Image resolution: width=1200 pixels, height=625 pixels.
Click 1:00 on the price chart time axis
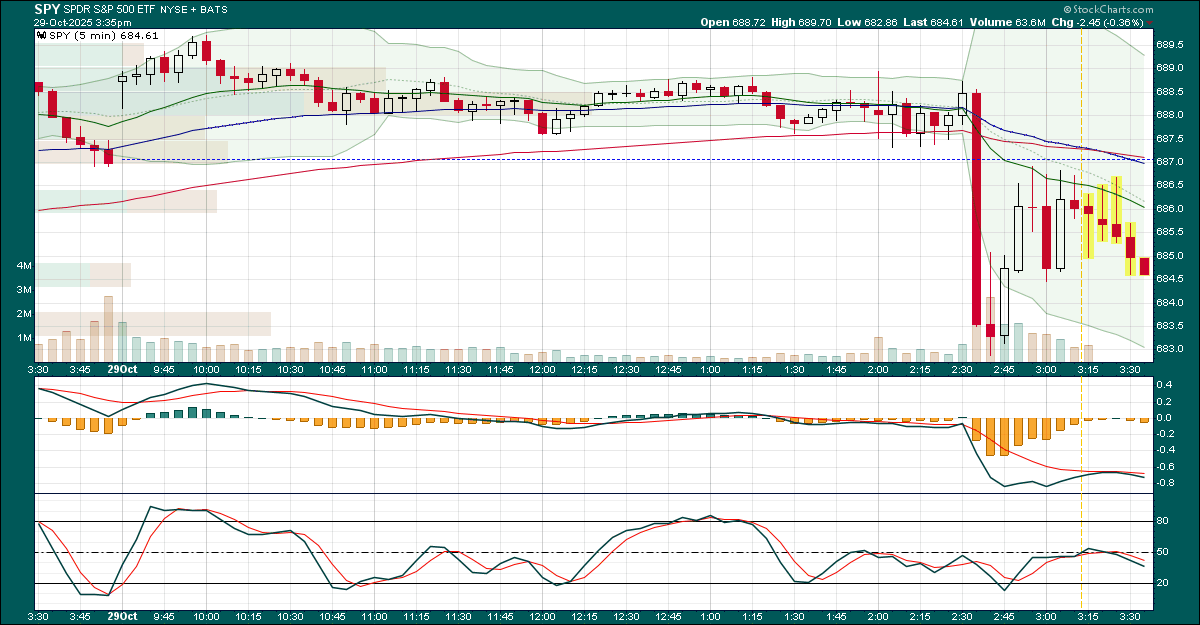coord(710,369)
